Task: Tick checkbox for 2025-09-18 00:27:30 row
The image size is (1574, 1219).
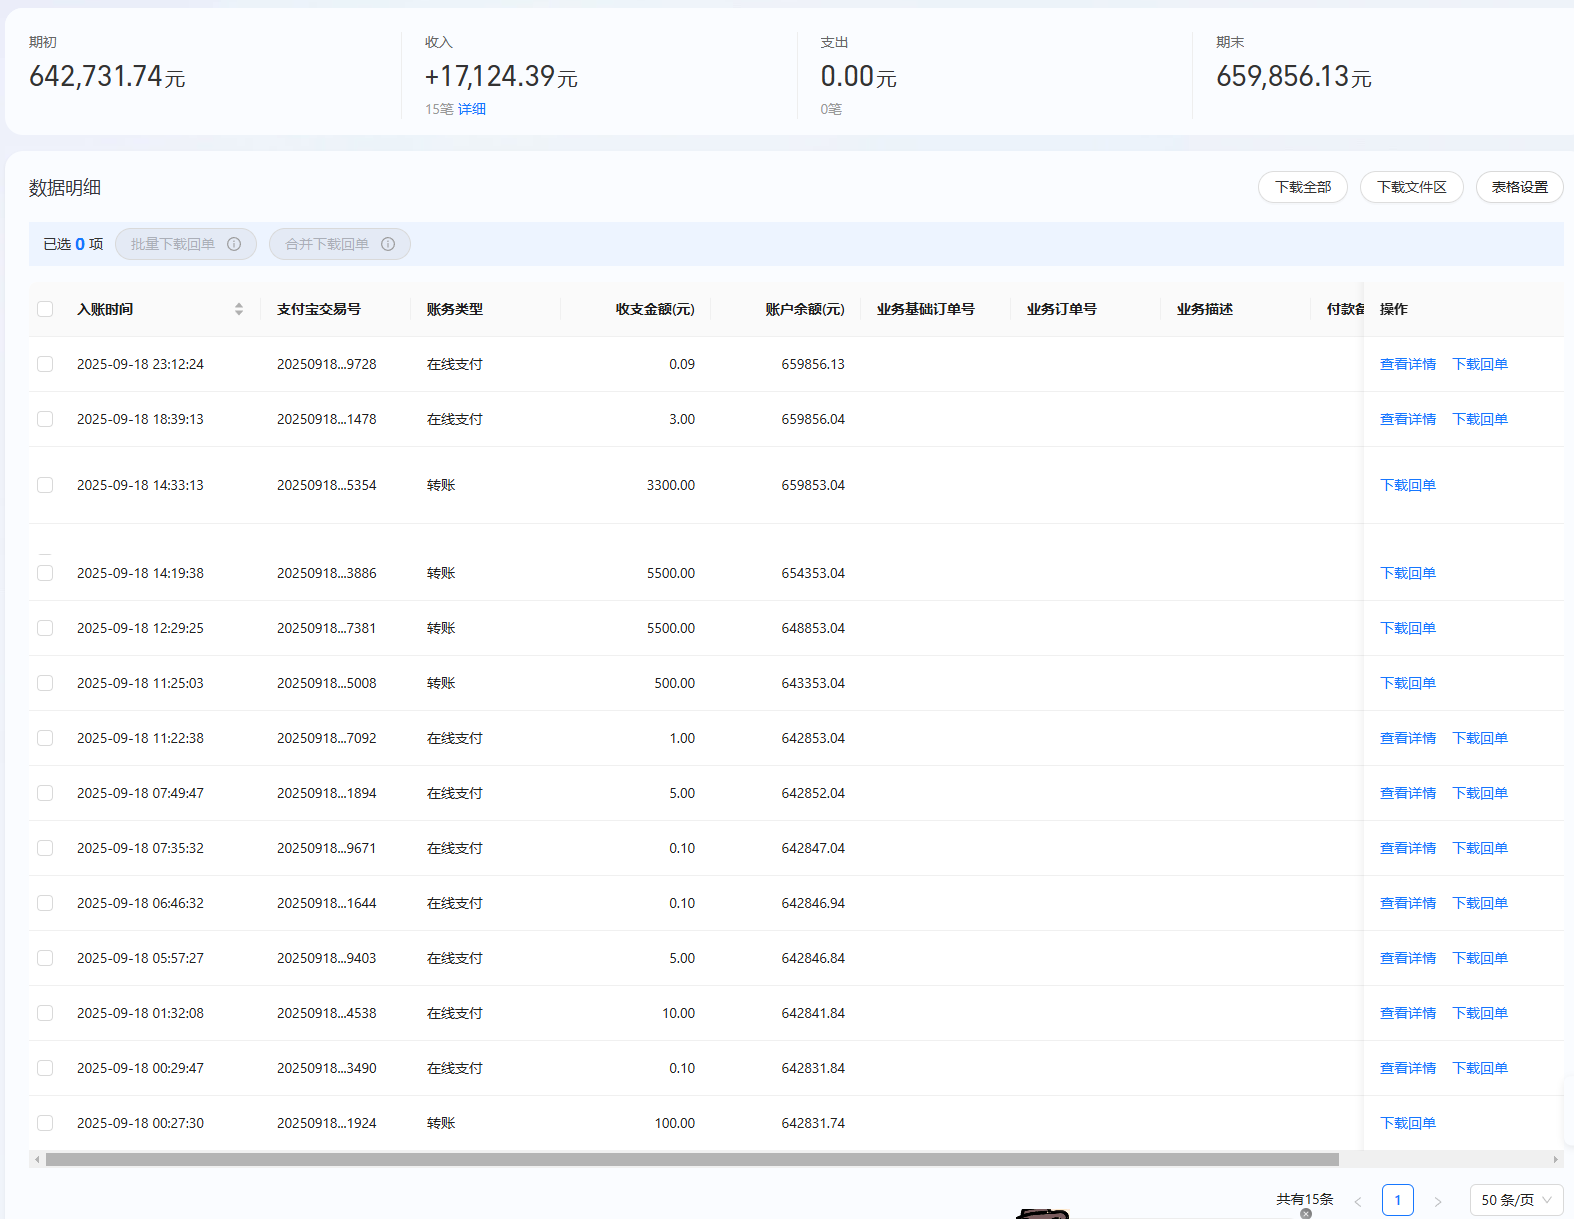Action: [x=45, y=1123]
